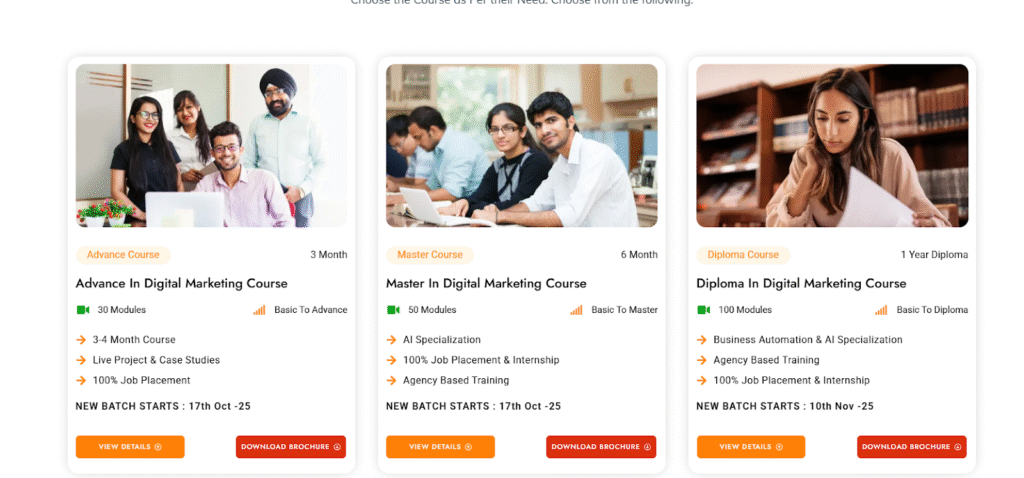View details of the Advance course
The width and height of the screenshot is (1024, 478).
click(130, 447)
